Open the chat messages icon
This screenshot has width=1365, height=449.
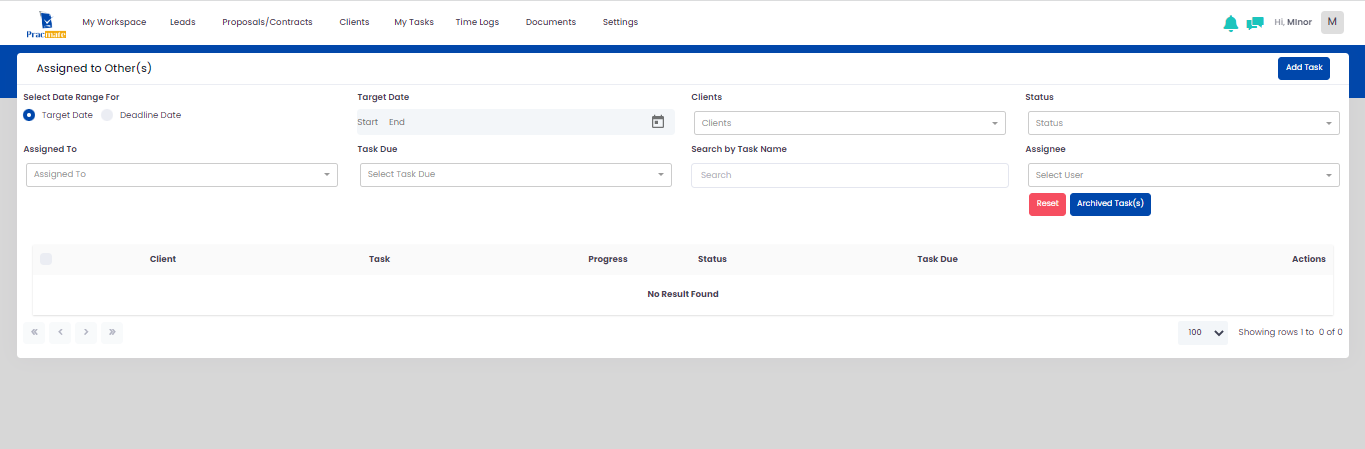[x=1255, y=23]
